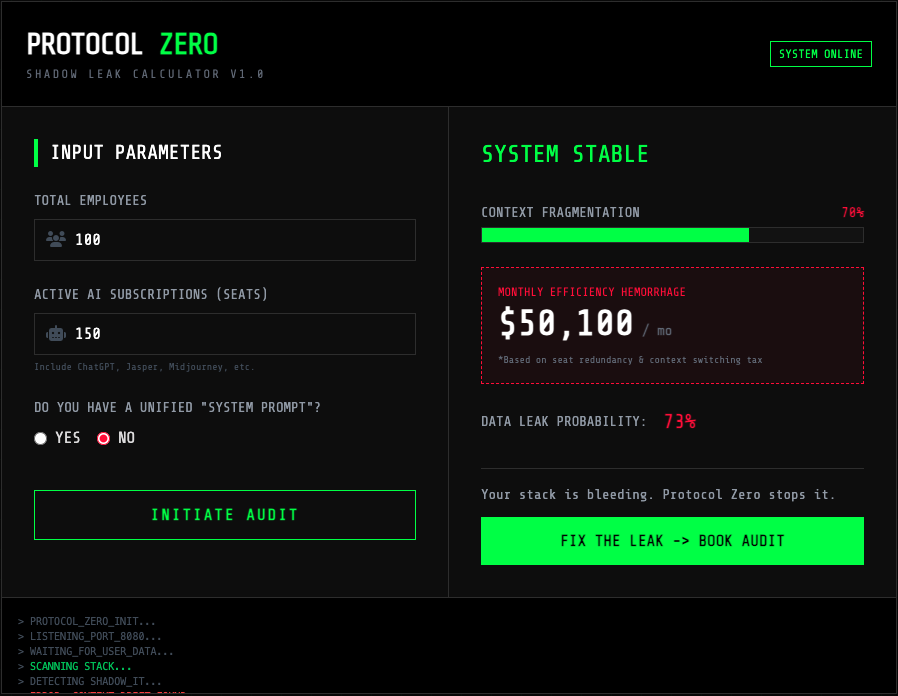Screen dimensions: 898x696
Task: Click the 73% data leak probability value
Action: point(680,421)
